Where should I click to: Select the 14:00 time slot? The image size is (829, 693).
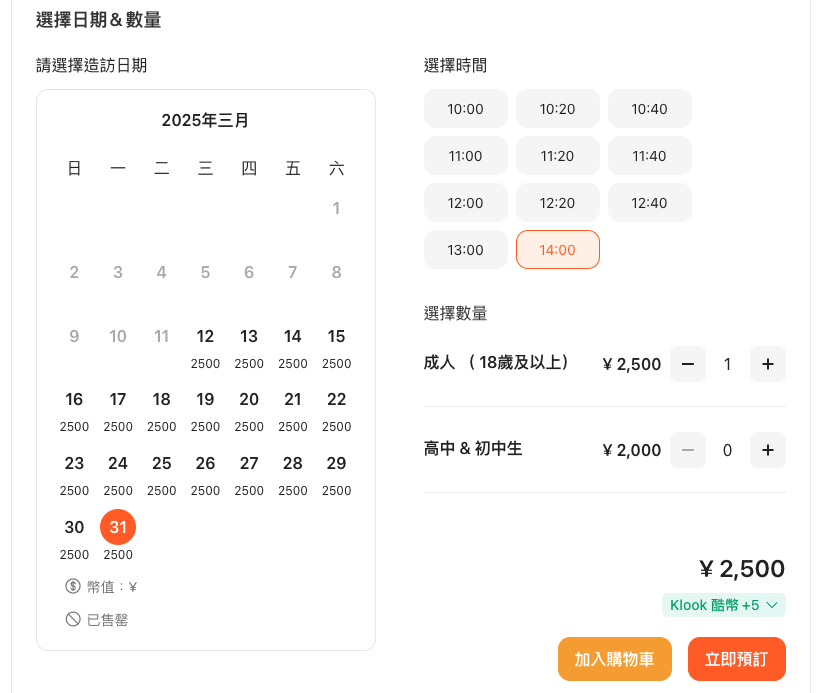(557, 249)
